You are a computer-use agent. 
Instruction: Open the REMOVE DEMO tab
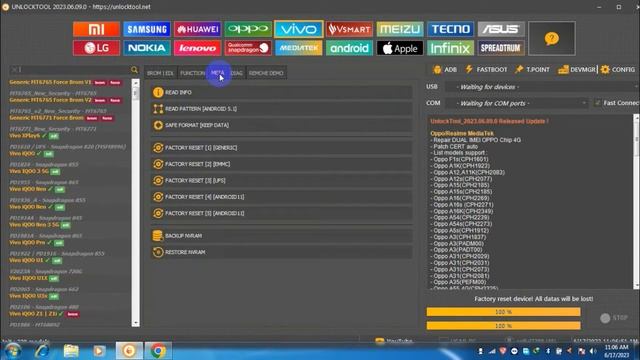[266, 73]
